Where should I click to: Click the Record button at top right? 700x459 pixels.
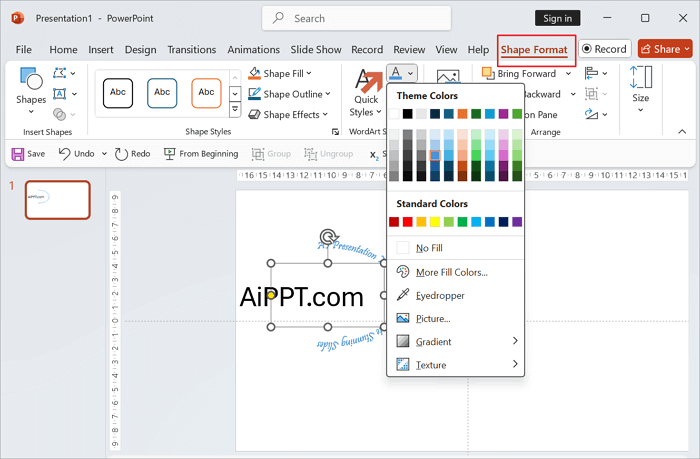tap(605, 49)
